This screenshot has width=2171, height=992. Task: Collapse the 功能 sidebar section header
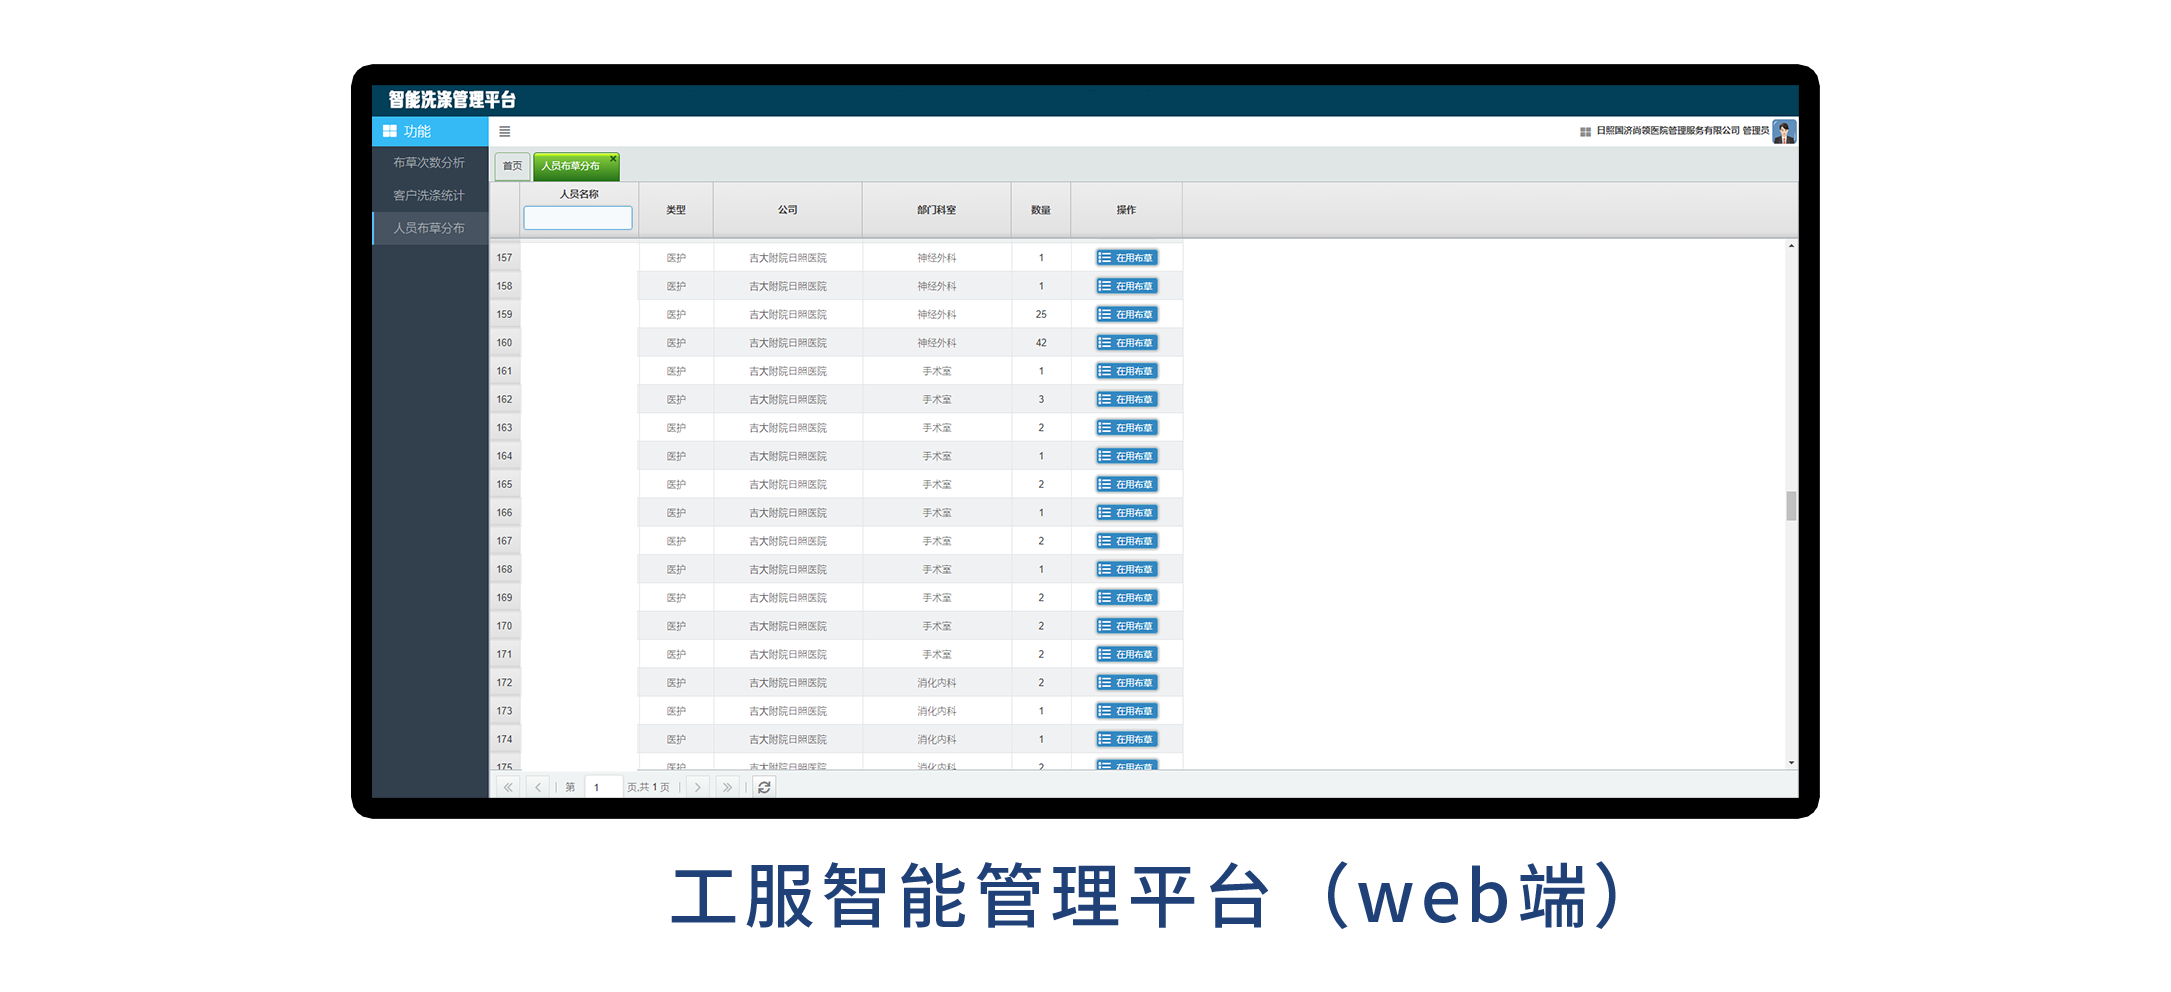point(430,132)
